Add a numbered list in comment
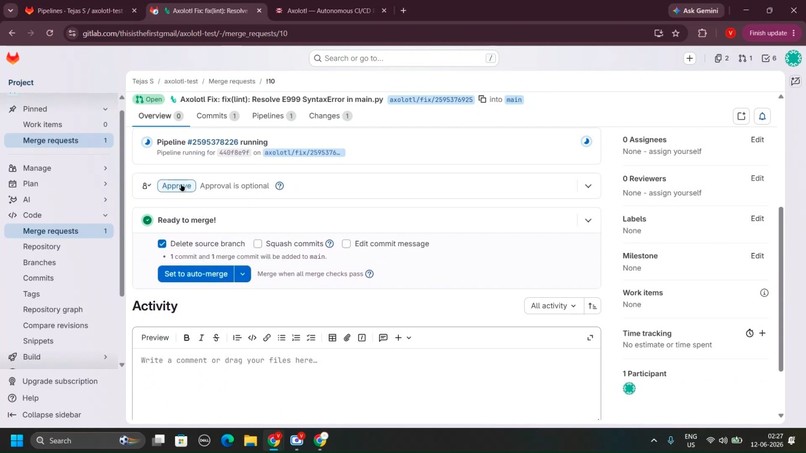Viewport: 806px width, 453px height. tap(296, 338)
